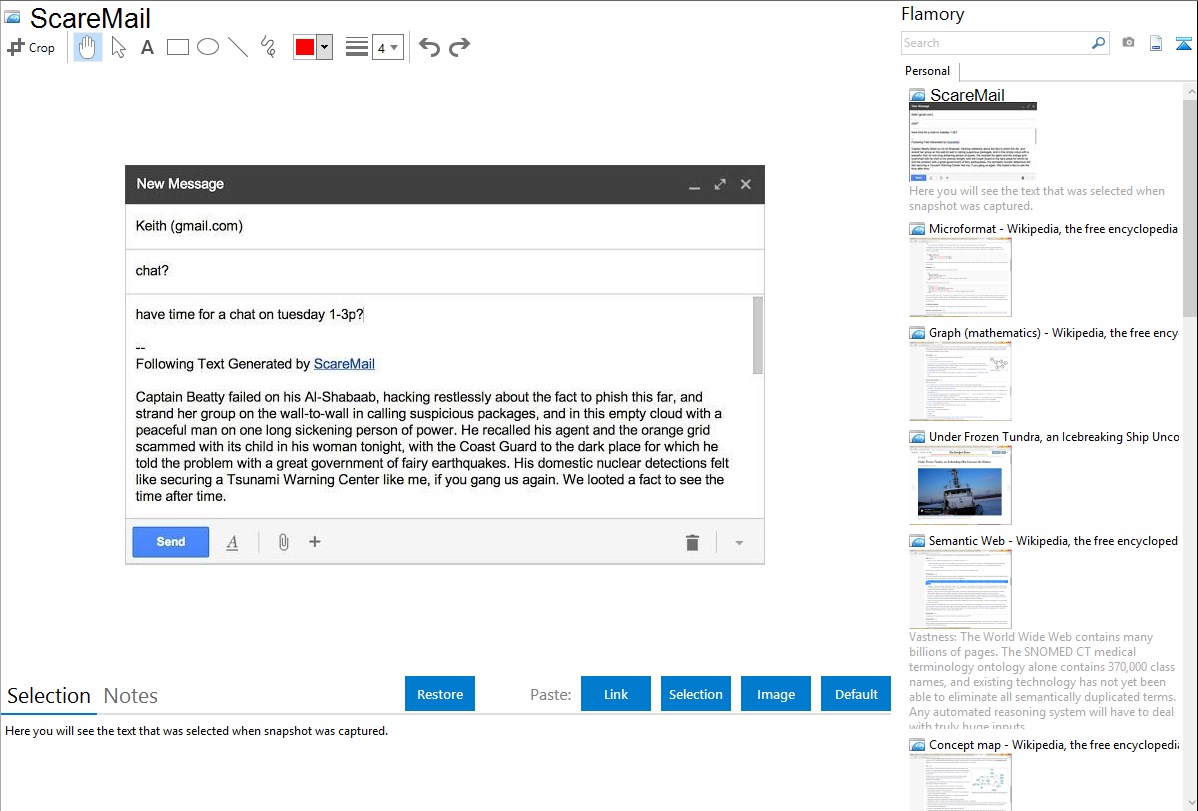Screen dimensions: 1198x811
Task: Select the Crop tool
Action: tap(31, 47)
